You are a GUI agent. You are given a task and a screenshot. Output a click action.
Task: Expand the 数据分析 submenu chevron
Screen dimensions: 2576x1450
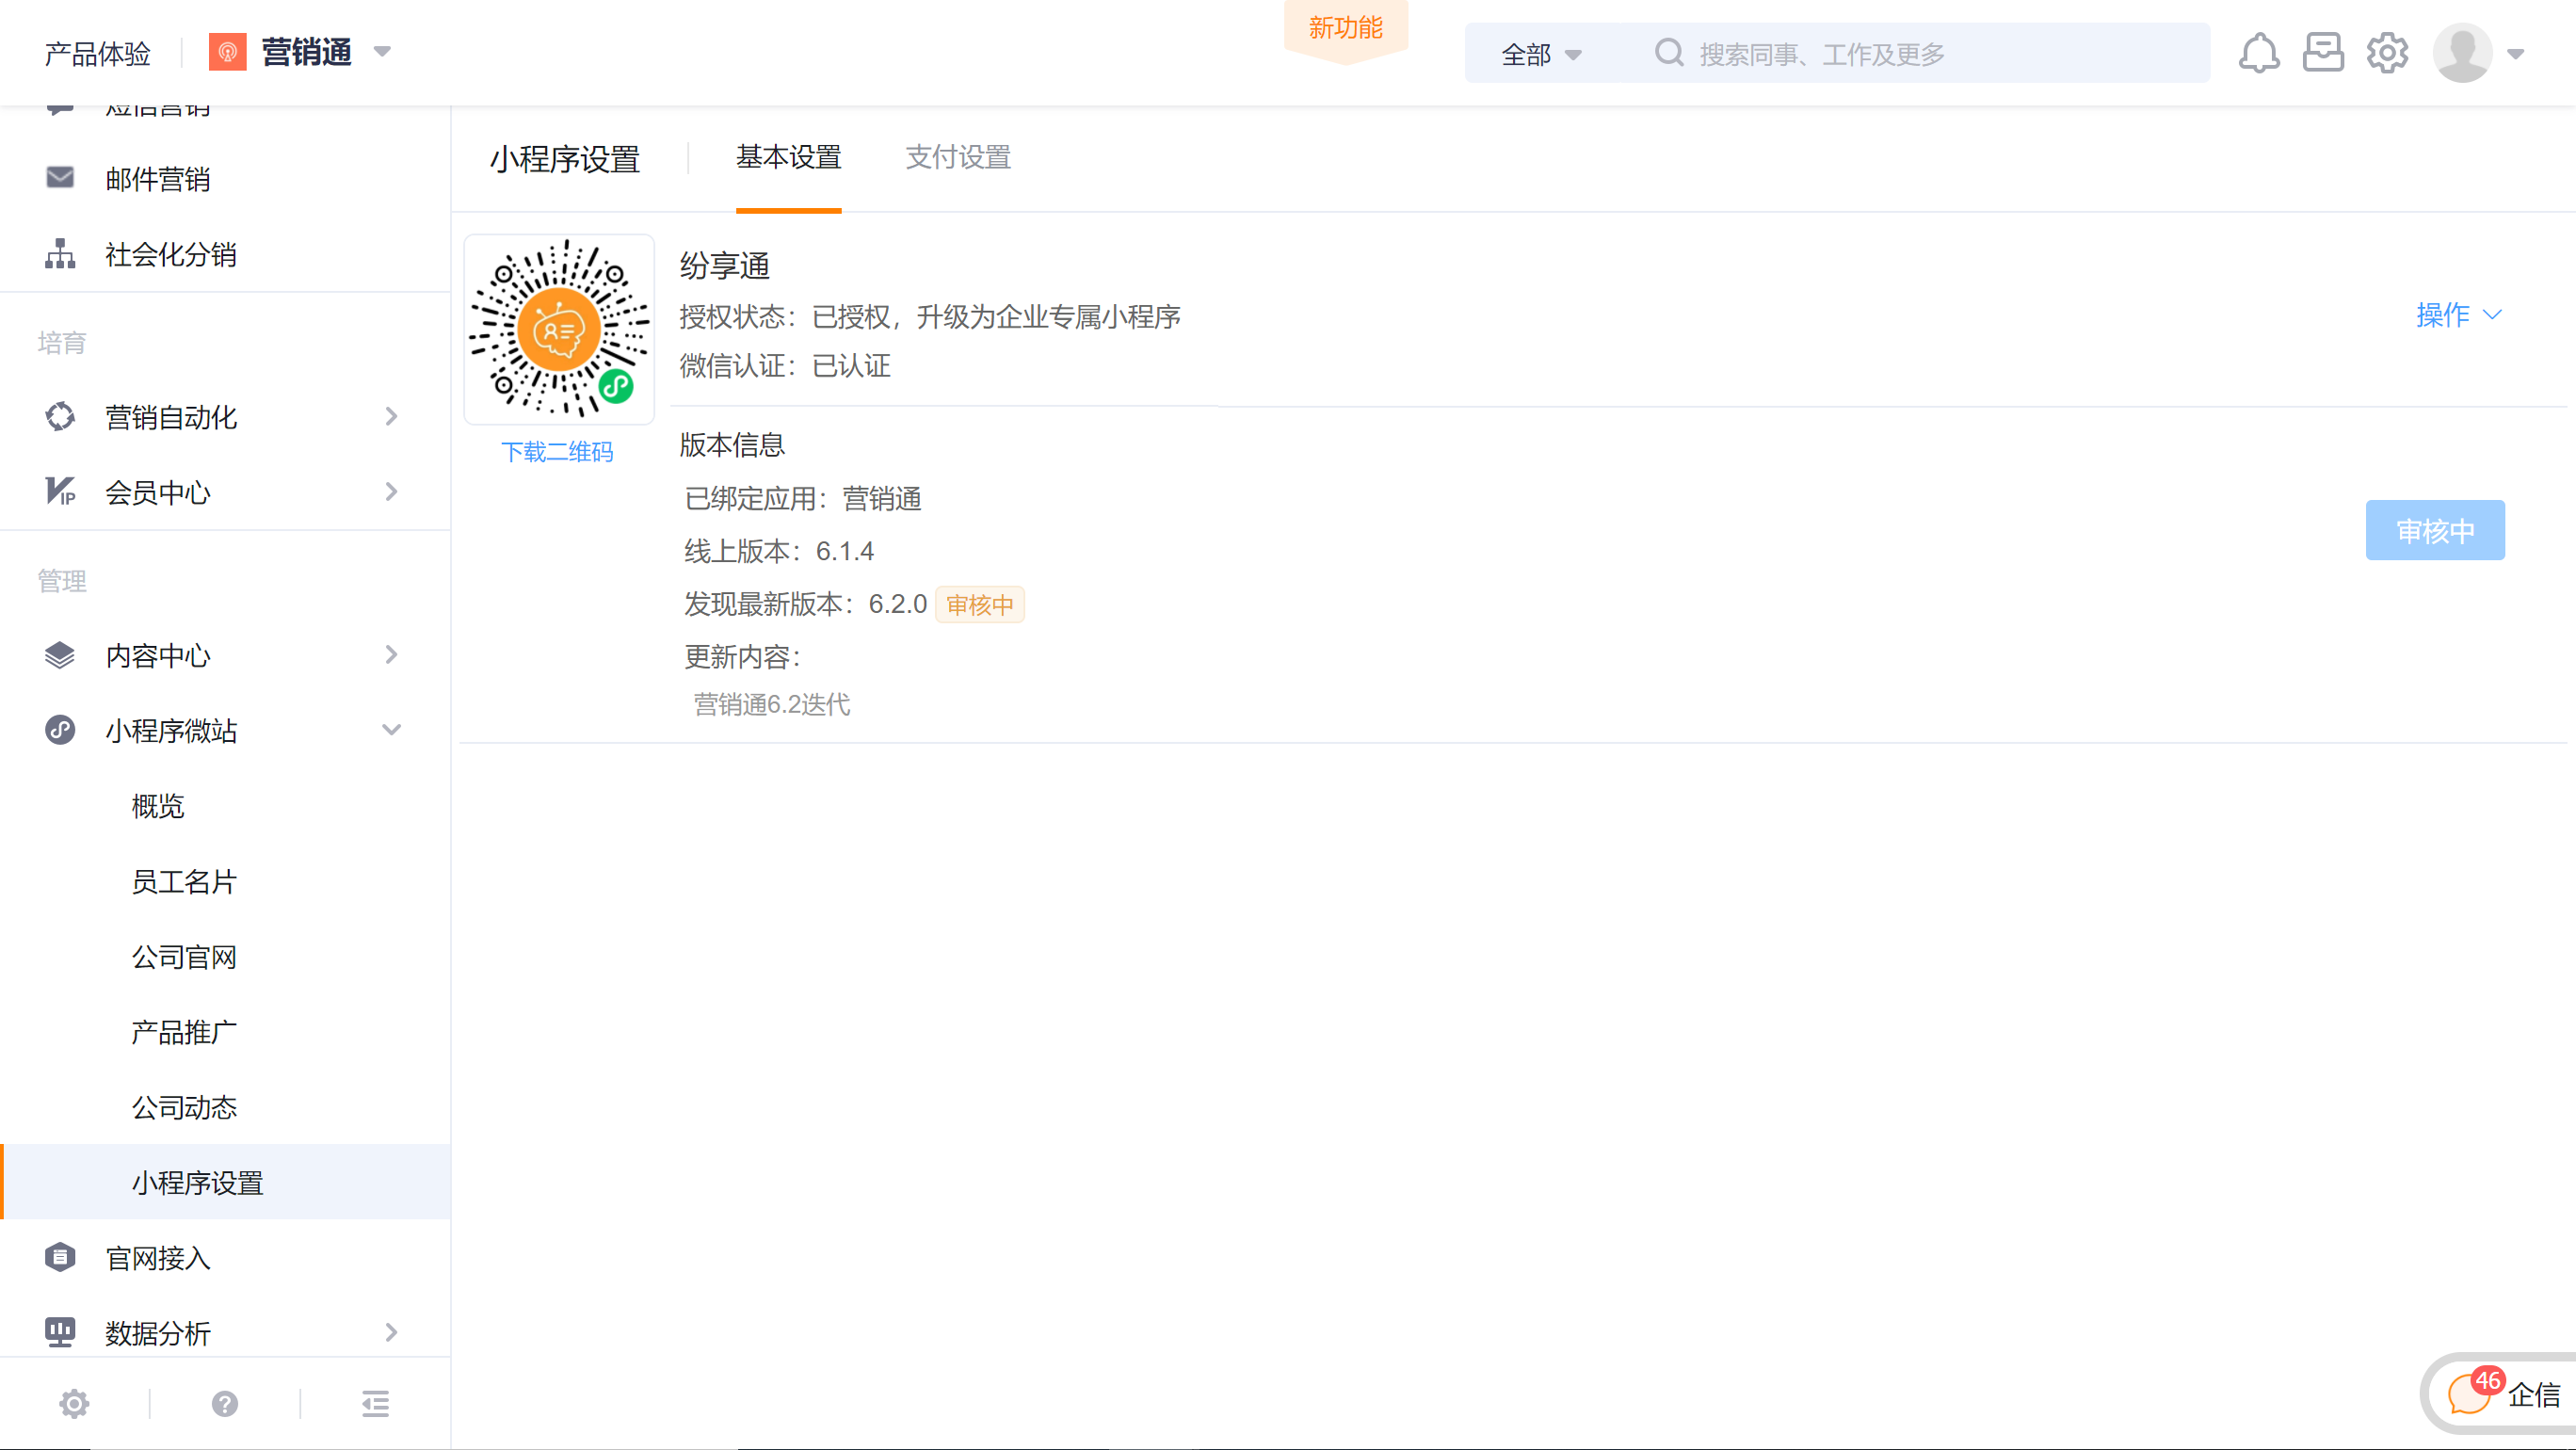click(x=391, y=1332)
